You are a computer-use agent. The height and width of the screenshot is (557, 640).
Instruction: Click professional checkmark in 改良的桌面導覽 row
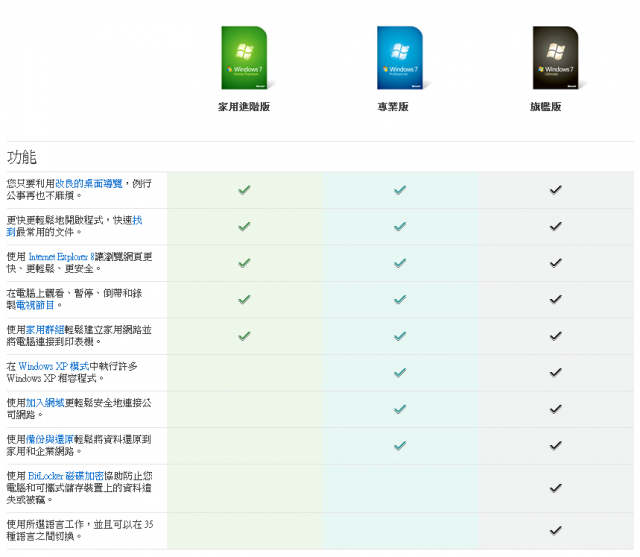(400, 190)
